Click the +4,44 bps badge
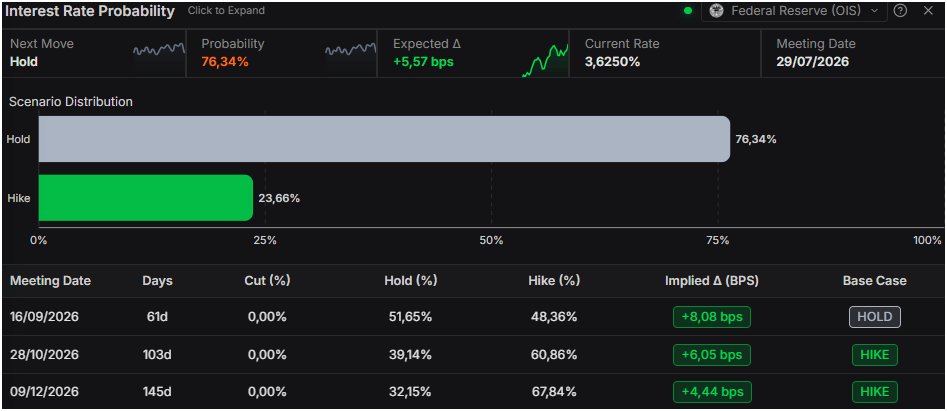947x411 pixels. (x=712, y=392)
